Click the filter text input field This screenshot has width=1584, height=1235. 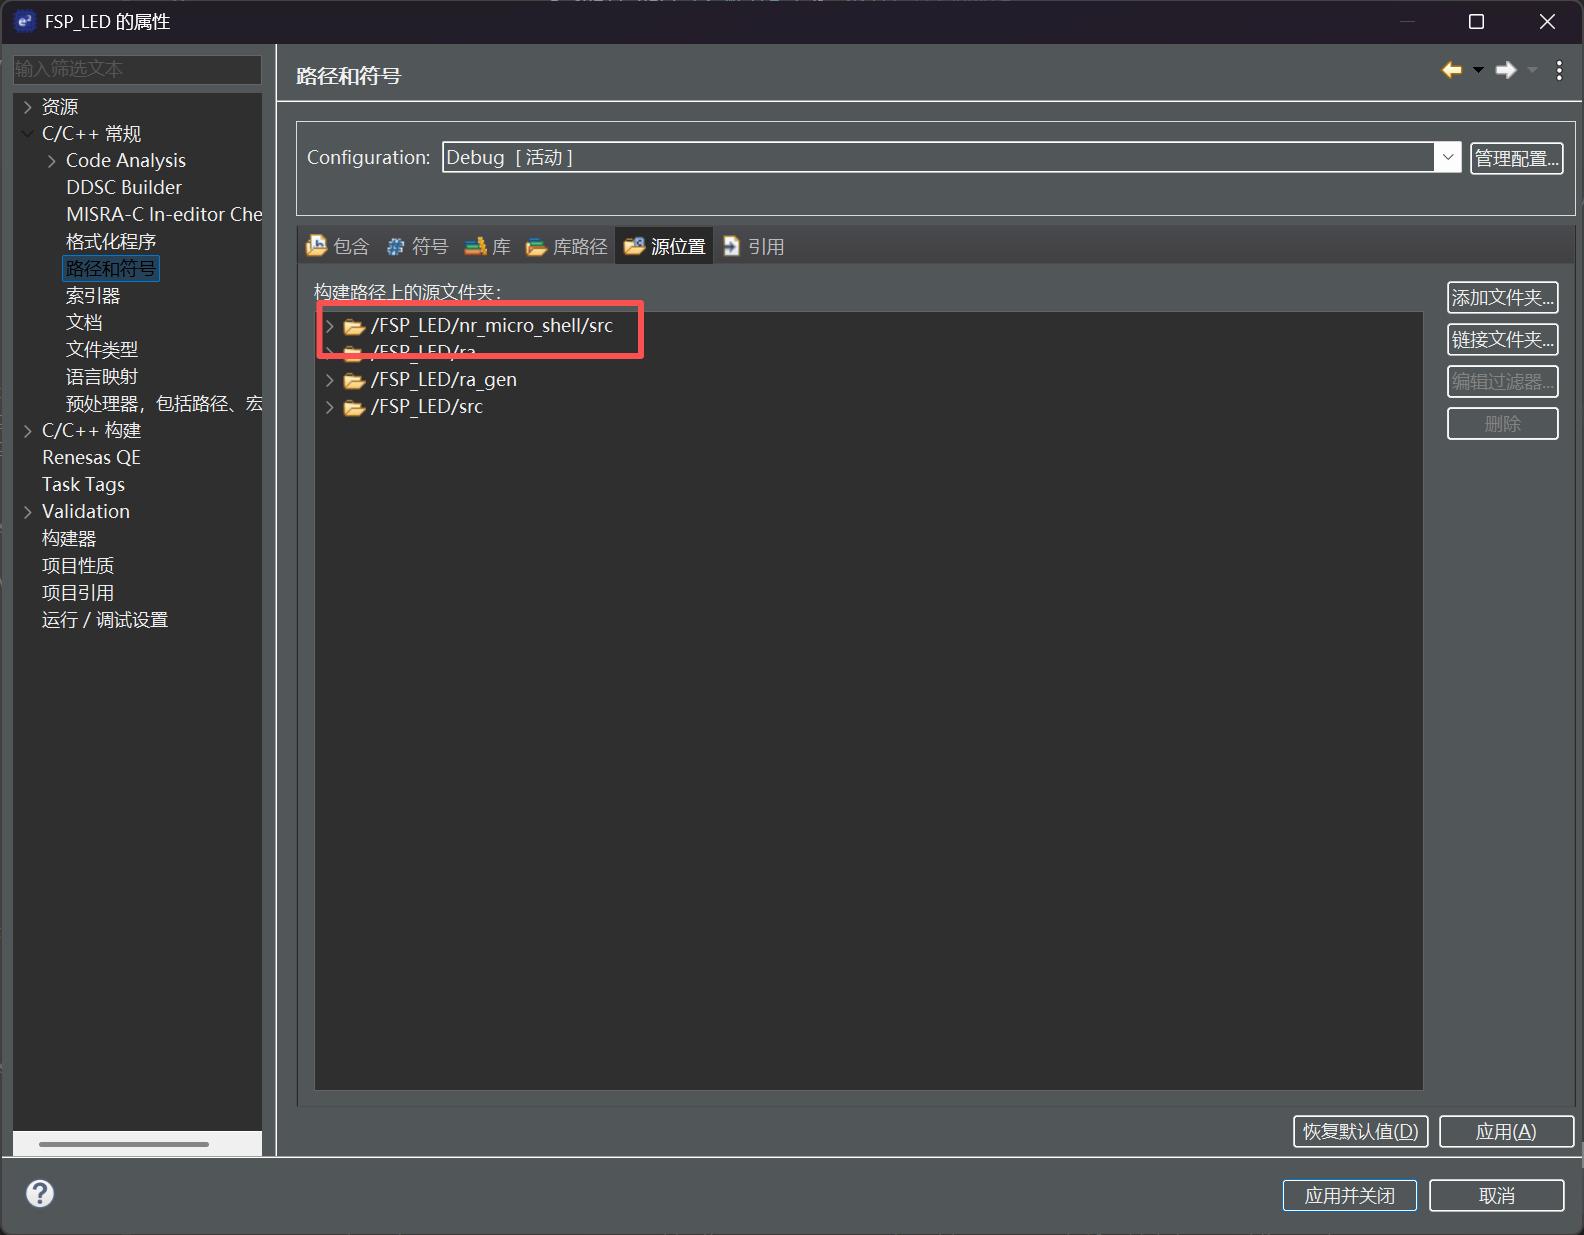137,69
